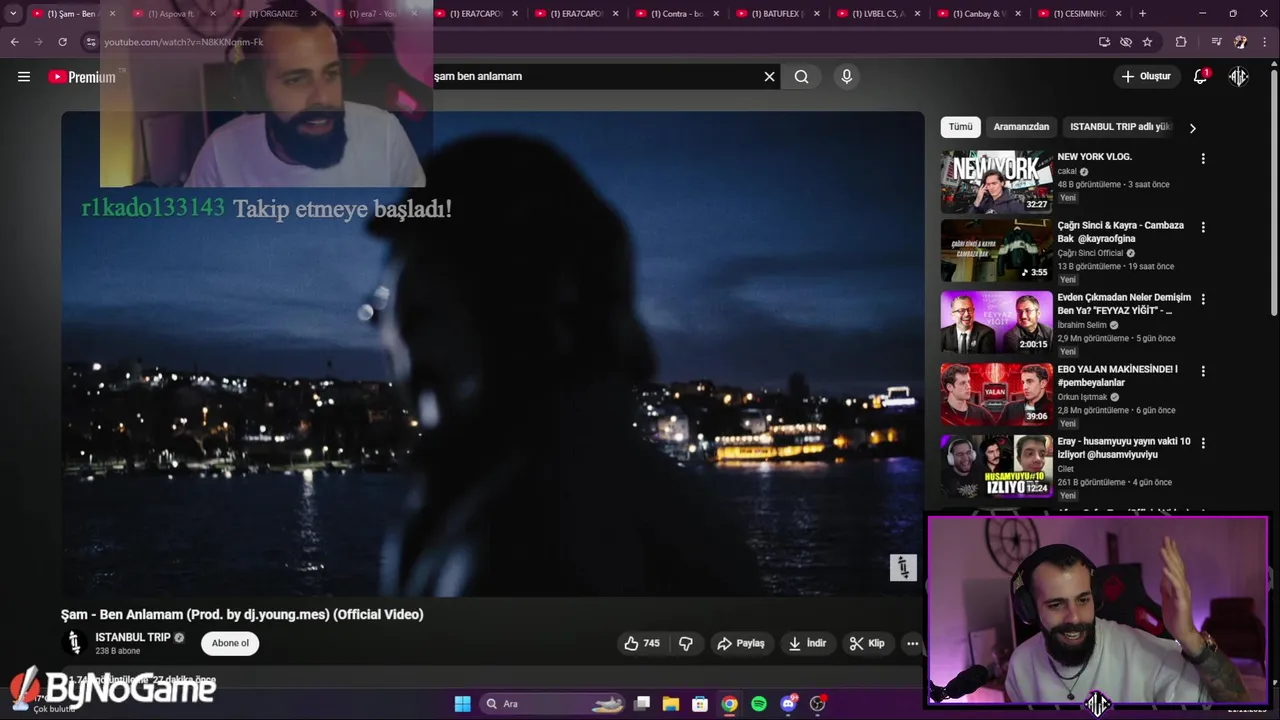Click the Windows taskbar Ara search box
Viewport: 1280px width, 720px height.
[555, 704]
